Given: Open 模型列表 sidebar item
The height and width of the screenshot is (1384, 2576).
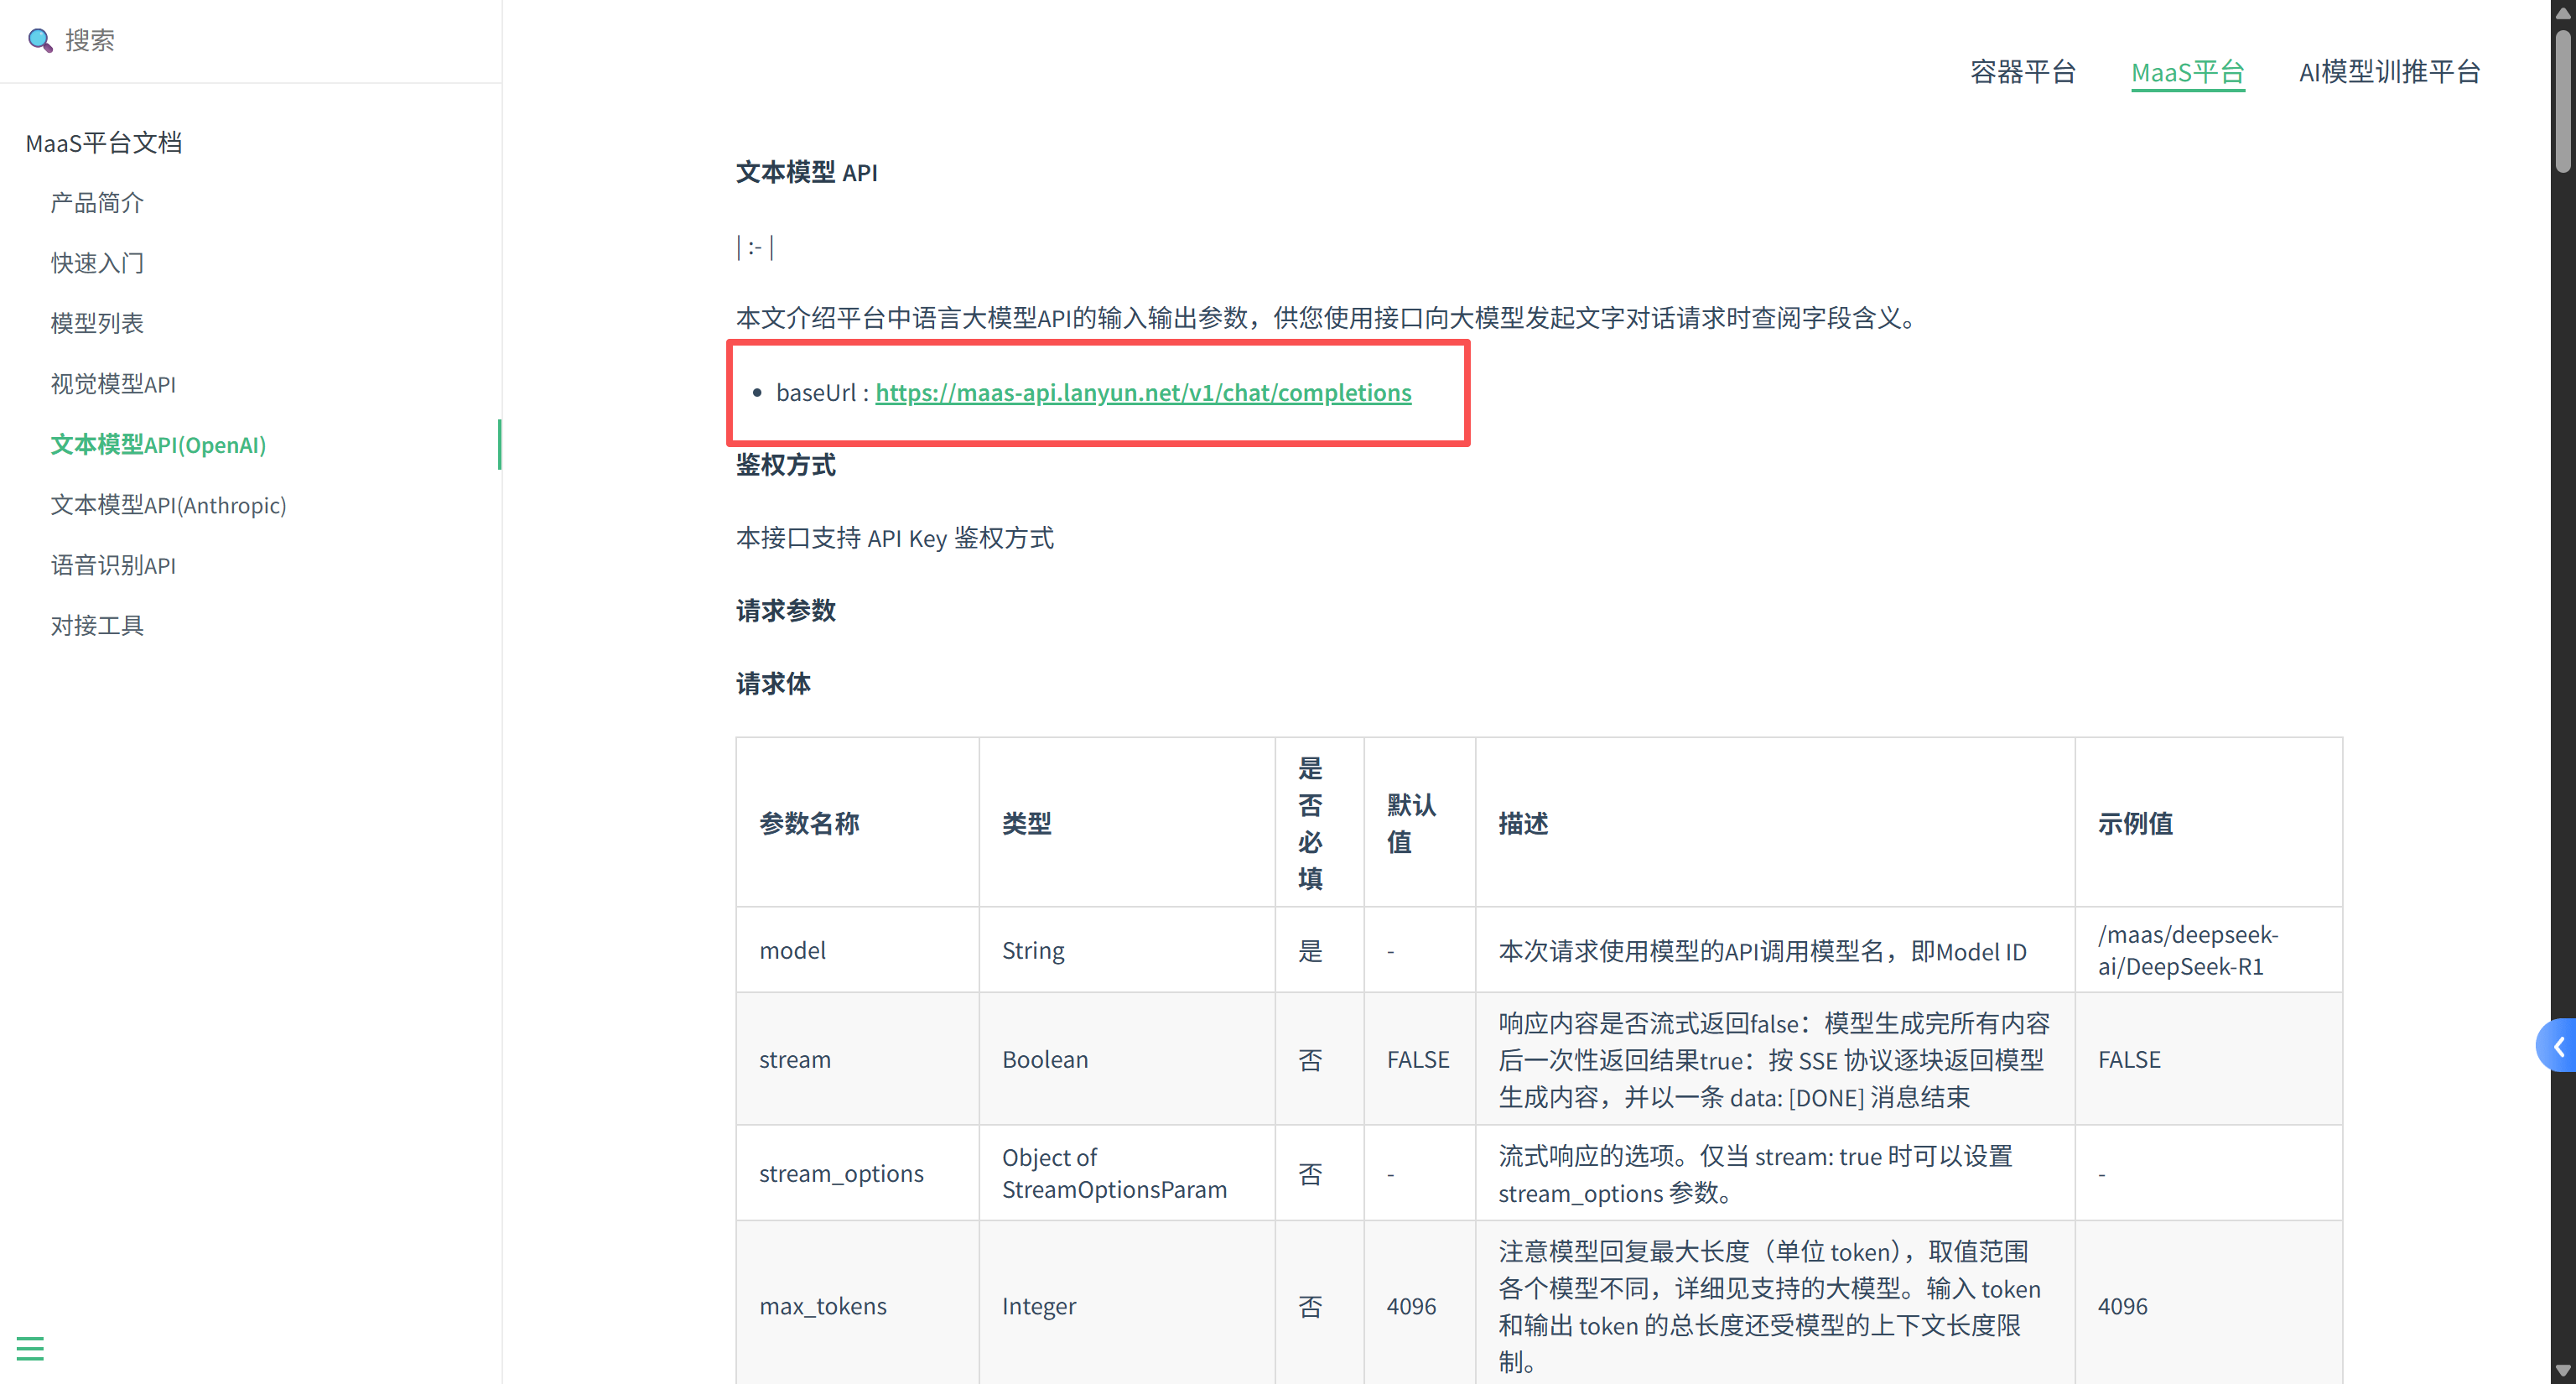Looking at the screenshot, I should (97, 323).
